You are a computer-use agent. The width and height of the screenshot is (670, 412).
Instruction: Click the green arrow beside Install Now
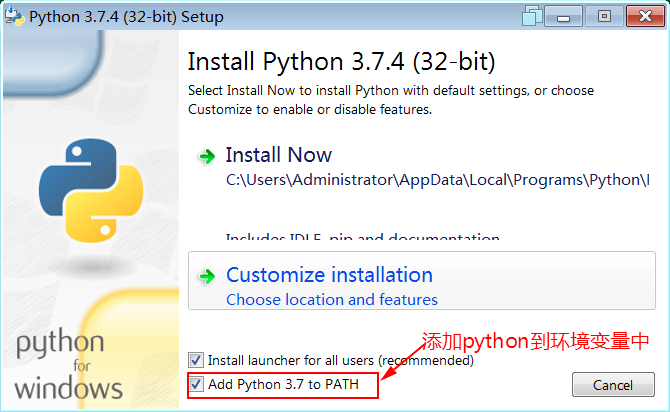click(207, 156)
